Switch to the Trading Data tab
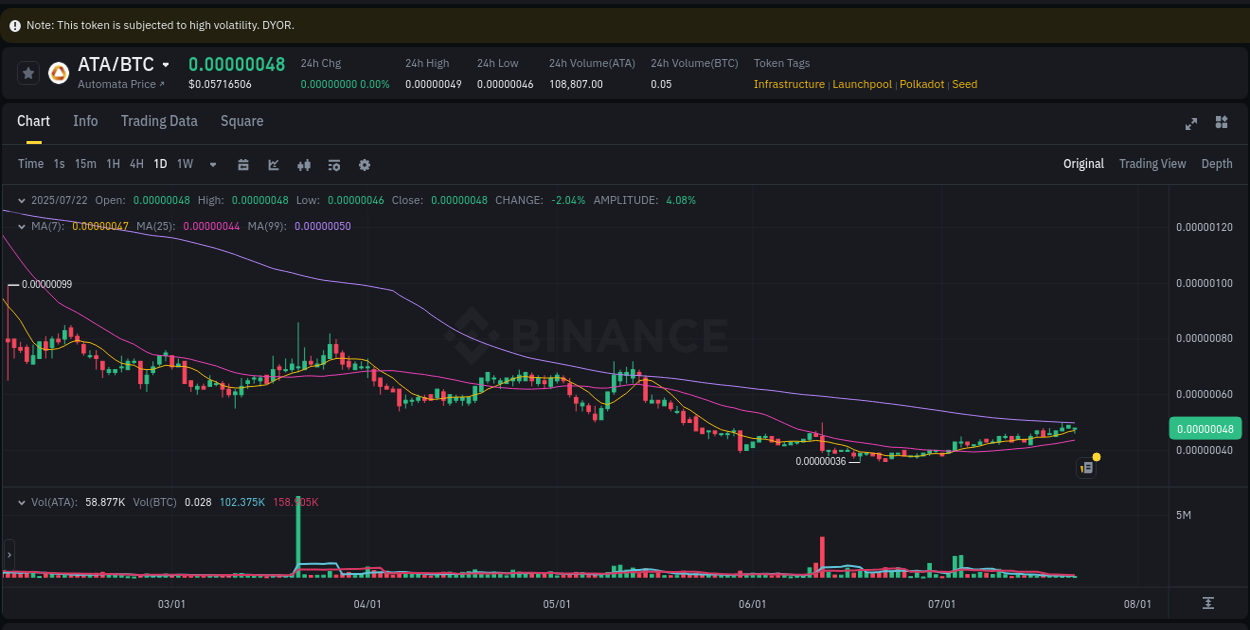 tap(159, 121)
